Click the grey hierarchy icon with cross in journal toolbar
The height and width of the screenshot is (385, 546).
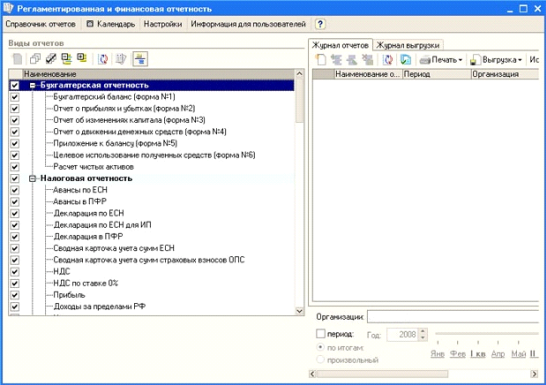tap(367, 60)
